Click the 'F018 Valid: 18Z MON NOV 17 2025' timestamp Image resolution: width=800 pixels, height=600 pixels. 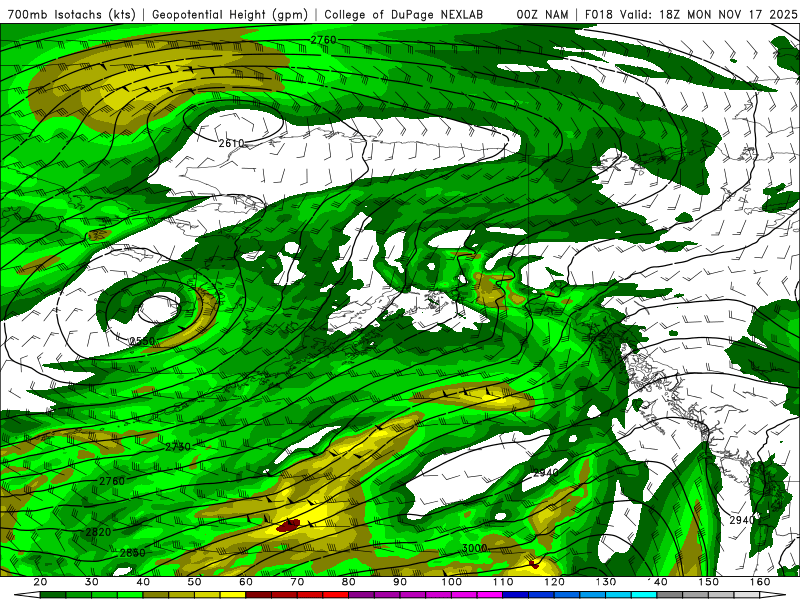[x=690, y=15]
